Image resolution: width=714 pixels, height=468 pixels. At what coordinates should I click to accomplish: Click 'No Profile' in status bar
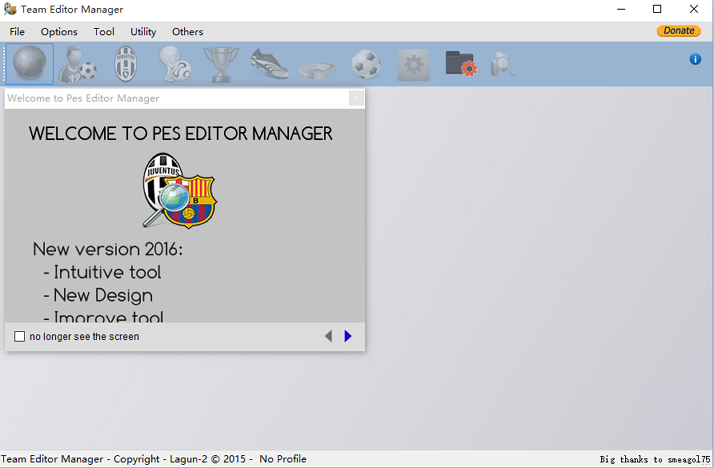283,459
